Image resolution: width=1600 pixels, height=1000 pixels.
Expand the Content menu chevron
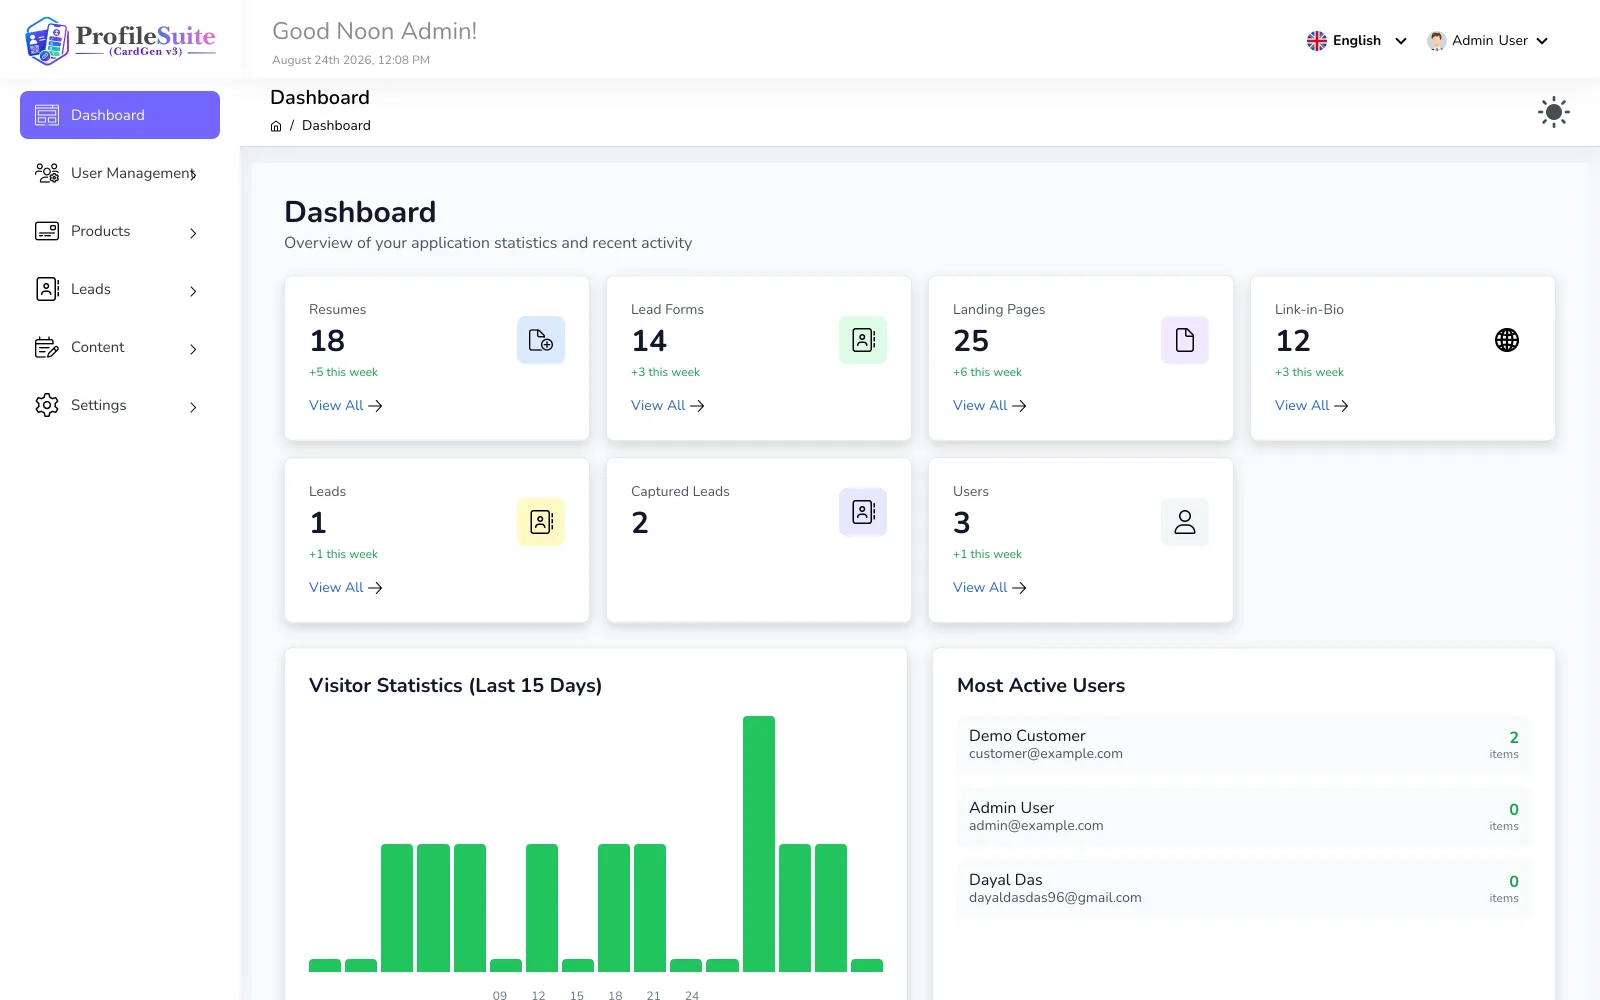click(x=193, y=349)
